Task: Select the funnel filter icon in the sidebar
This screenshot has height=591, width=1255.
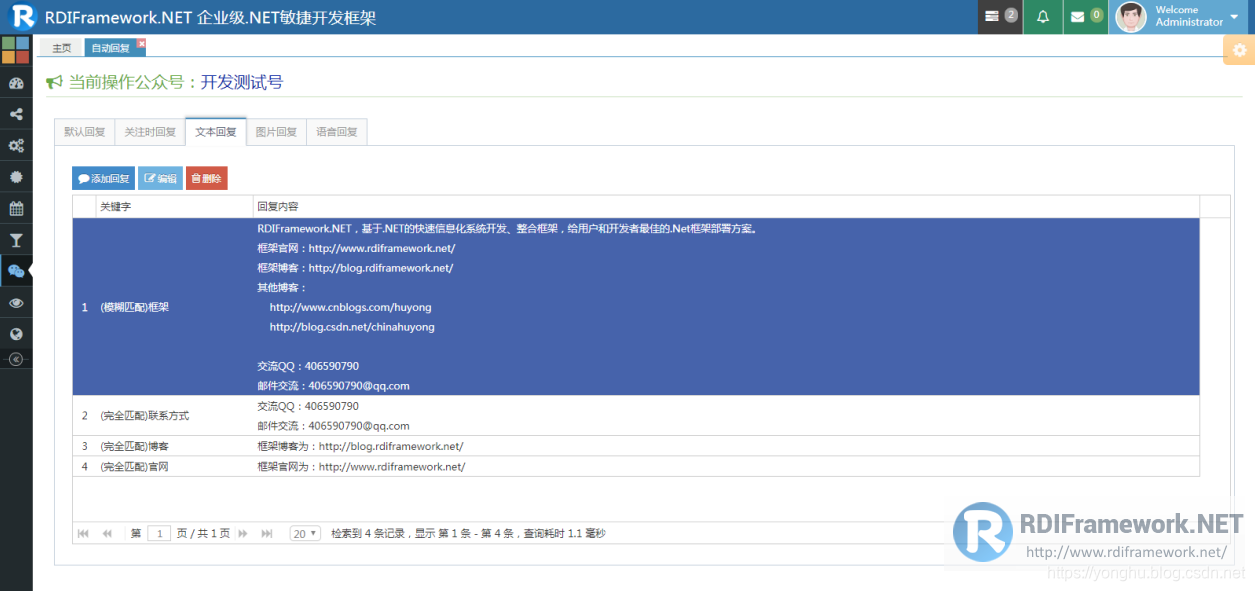Action: pyautogui.click(x=16, y=240)
